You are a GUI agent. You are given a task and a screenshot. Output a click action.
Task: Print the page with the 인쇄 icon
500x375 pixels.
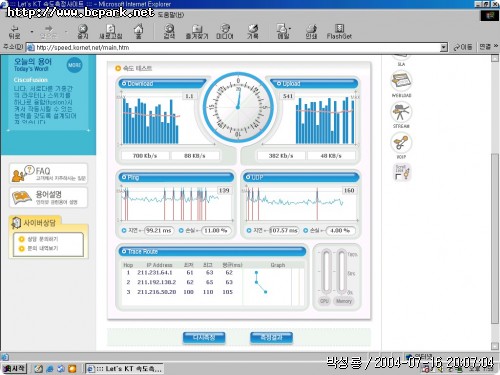coord(311,32)
